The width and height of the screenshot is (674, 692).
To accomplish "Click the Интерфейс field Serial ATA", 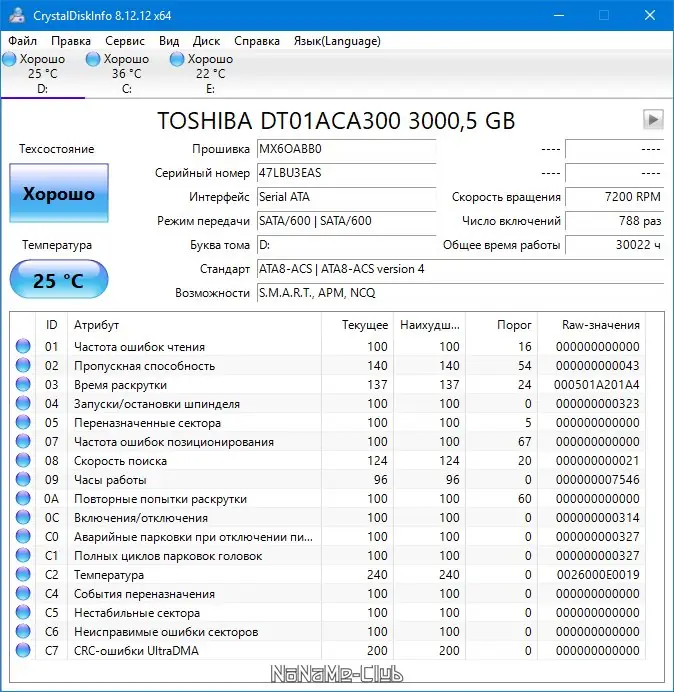I will [346, 197].
